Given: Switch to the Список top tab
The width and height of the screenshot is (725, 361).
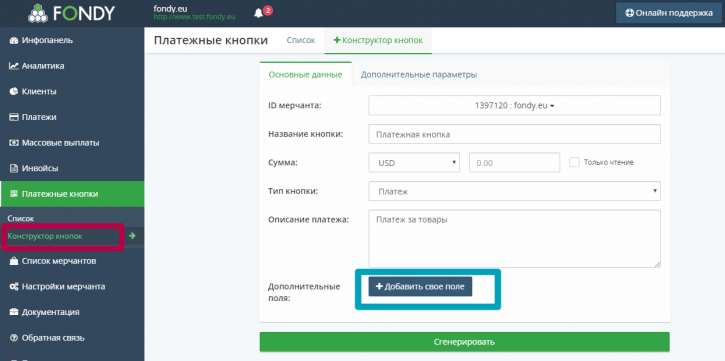Looking at the screenshot, I should coord(301,40).
